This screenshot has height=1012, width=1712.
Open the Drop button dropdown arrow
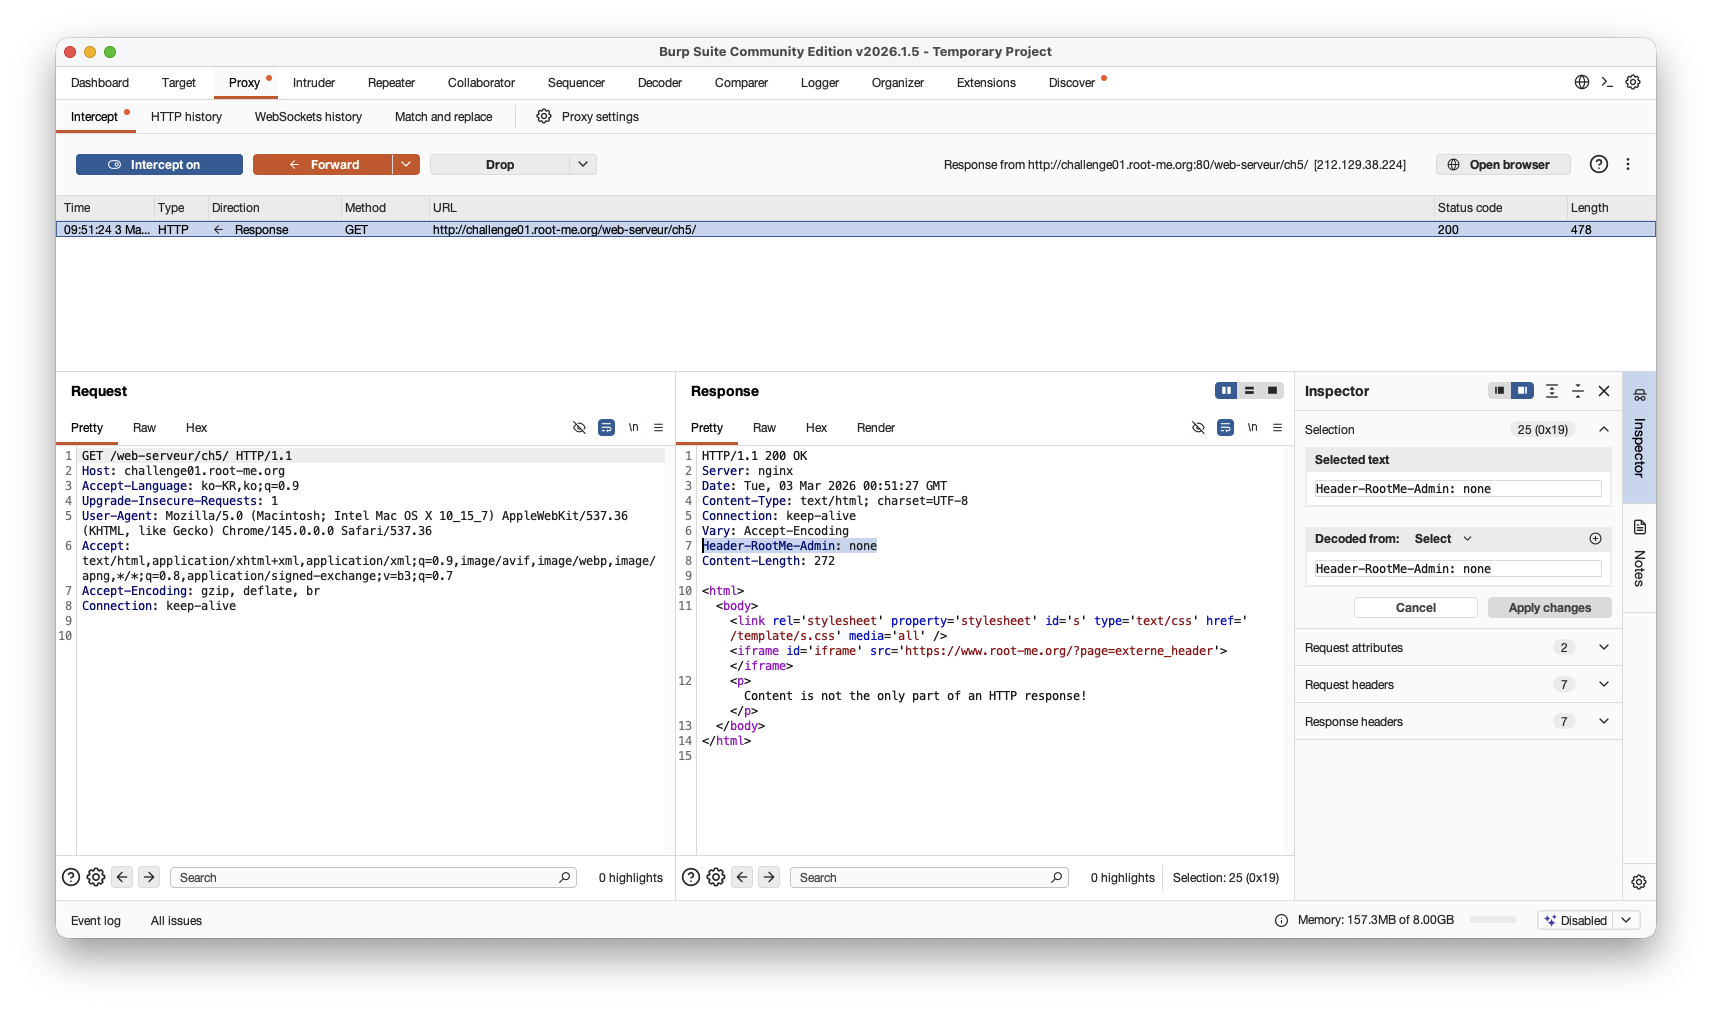(x=583, y=164)
